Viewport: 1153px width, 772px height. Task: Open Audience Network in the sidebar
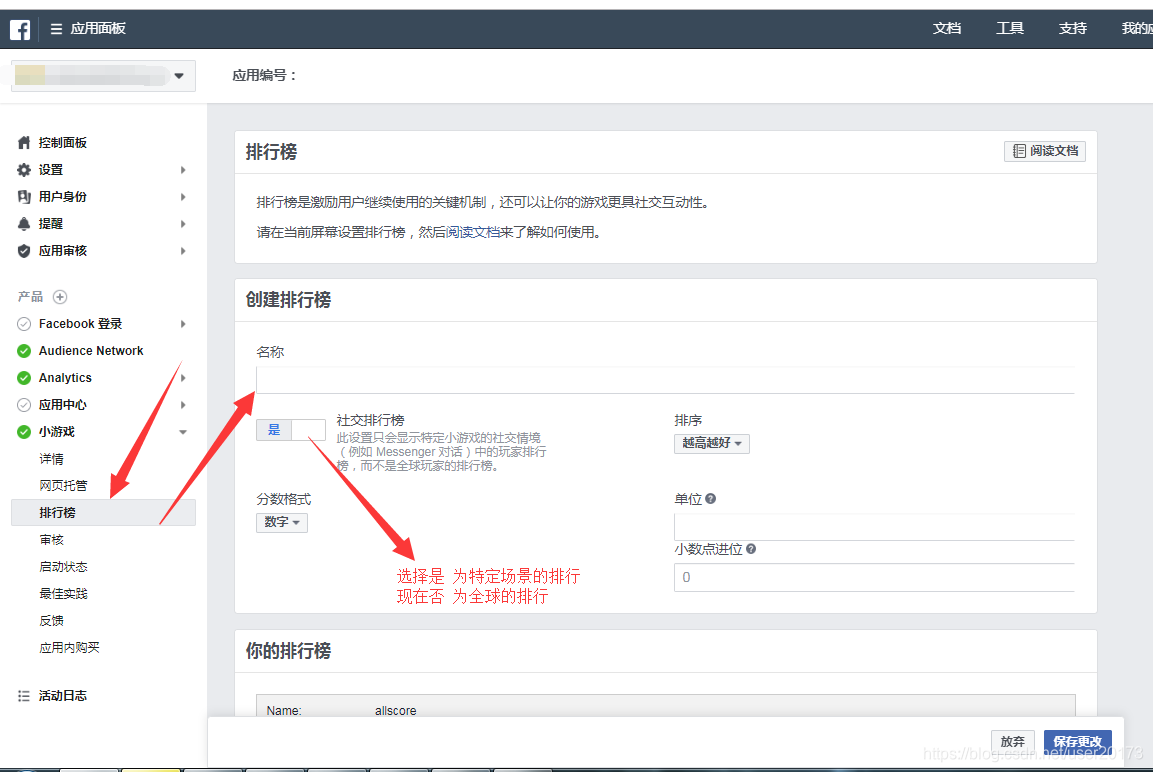(x=91, y=351)
